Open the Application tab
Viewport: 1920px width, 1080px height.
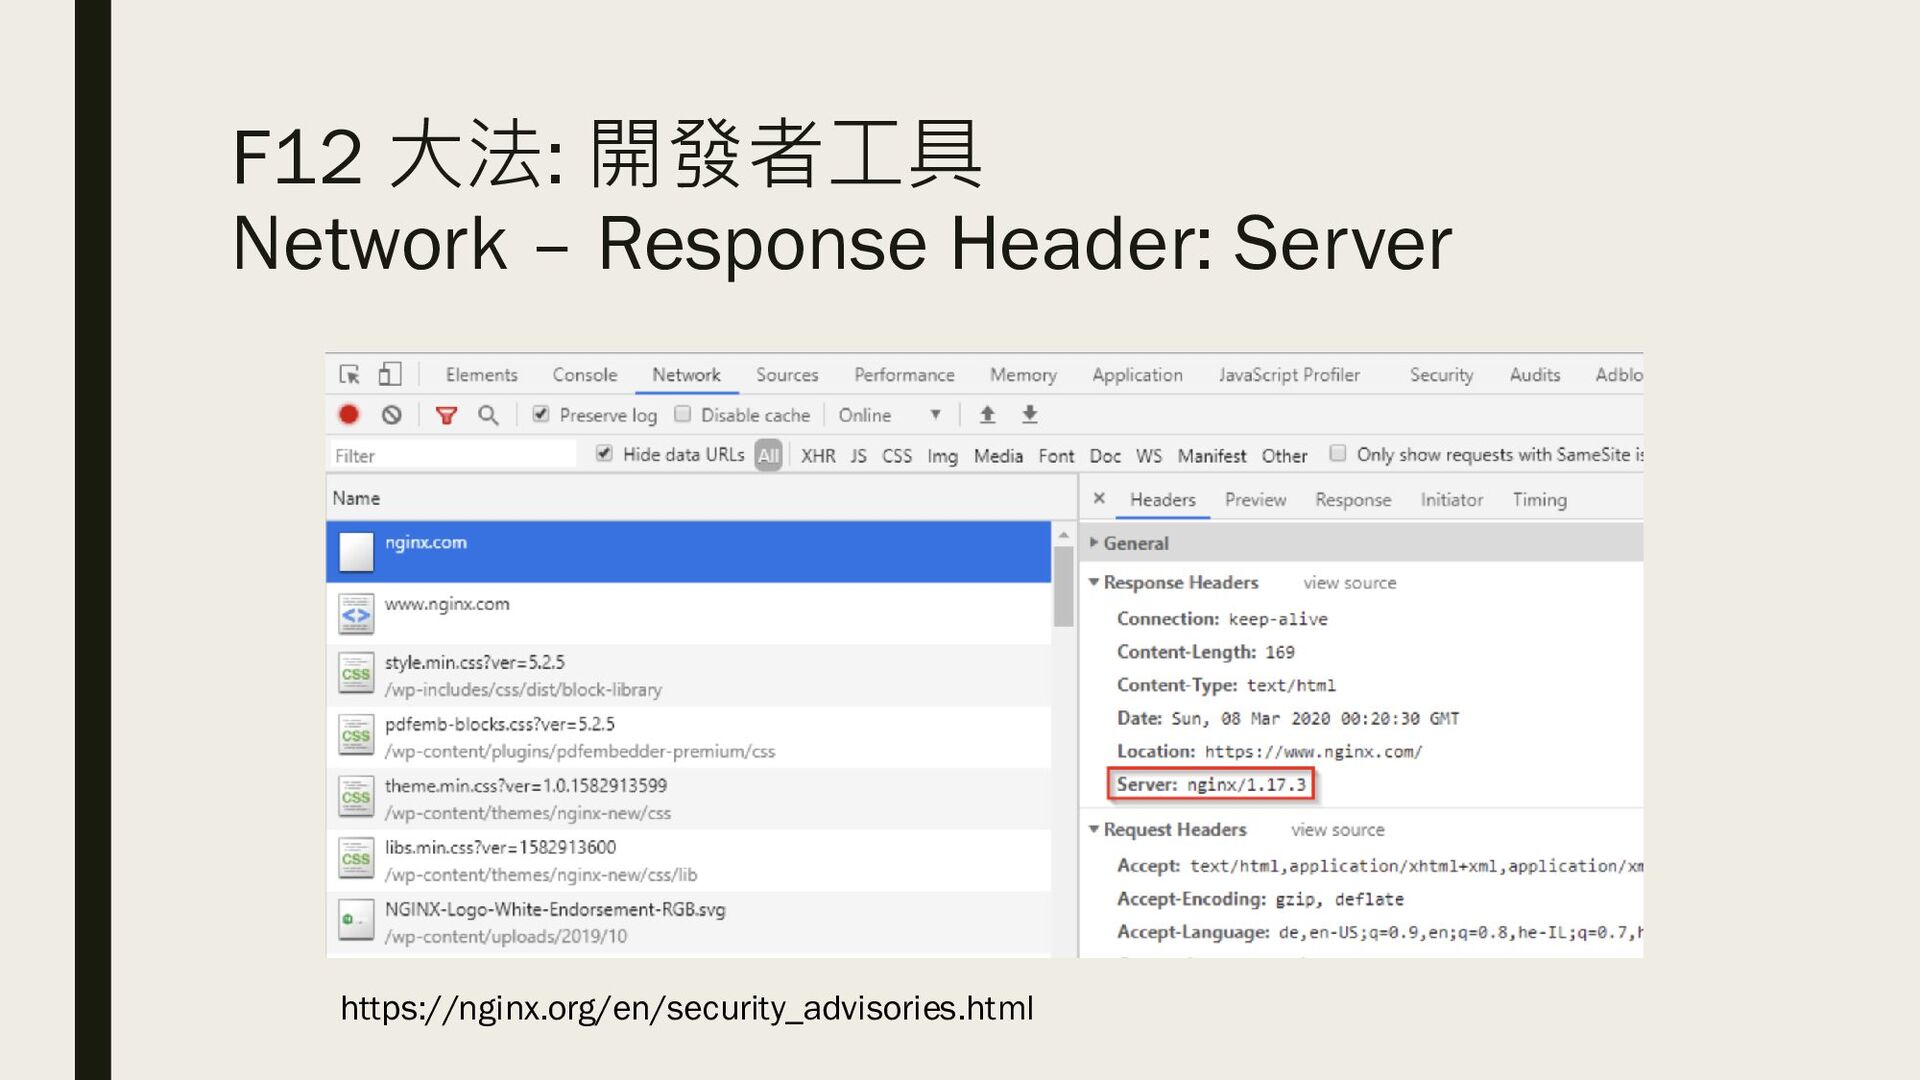pos(1137,375)
